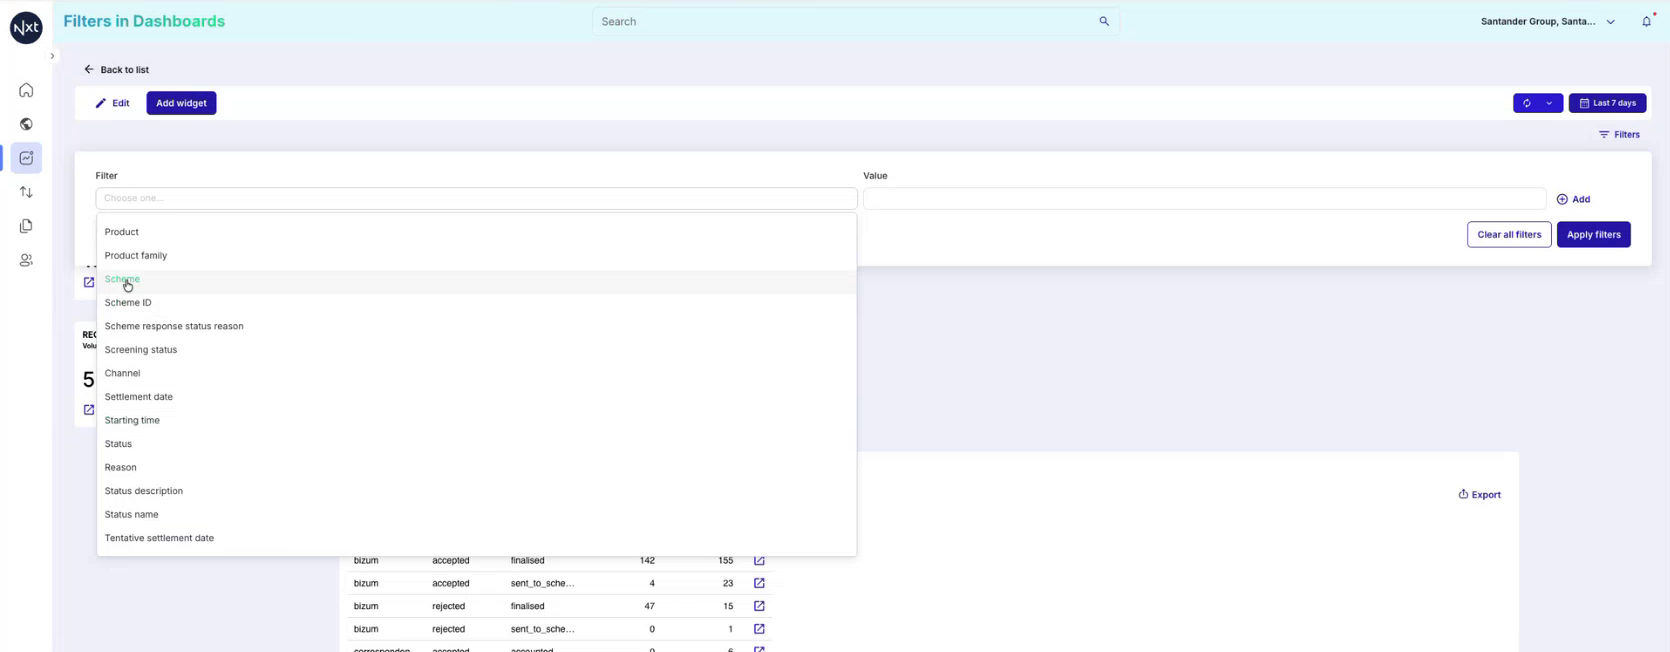
Task: Expand the sidebar with chevron
Action: click(x=52, y=56)
